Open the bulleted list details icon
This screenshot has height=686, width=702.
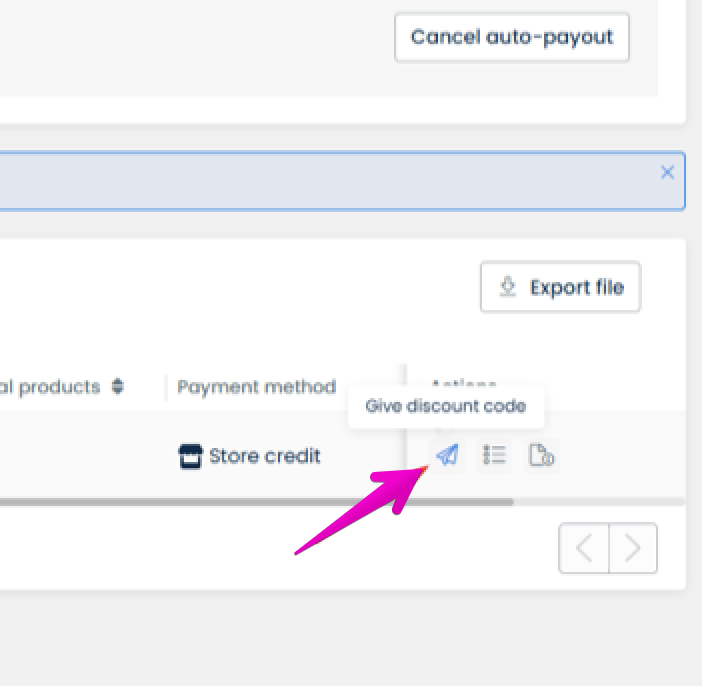494,455
